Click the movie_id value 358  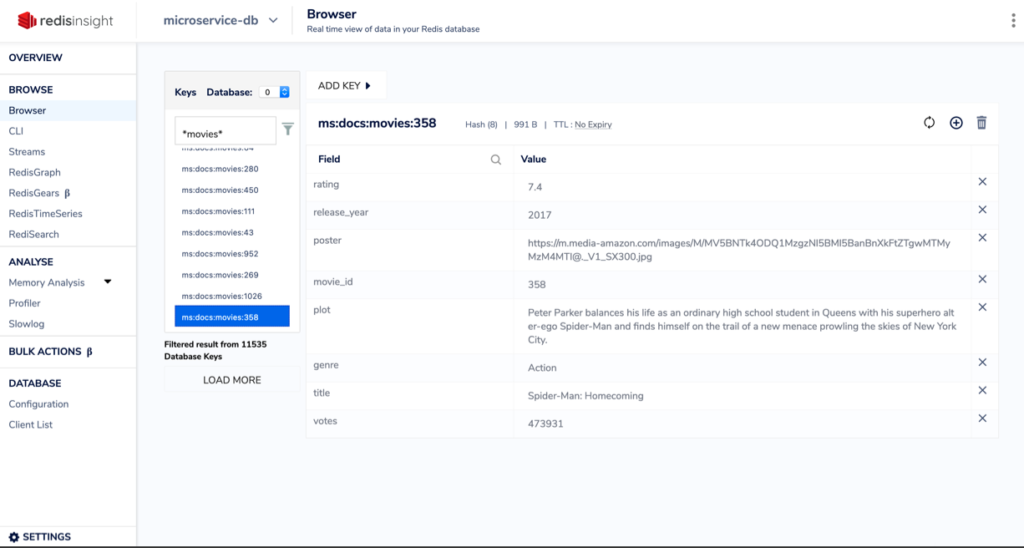(537, 285)
